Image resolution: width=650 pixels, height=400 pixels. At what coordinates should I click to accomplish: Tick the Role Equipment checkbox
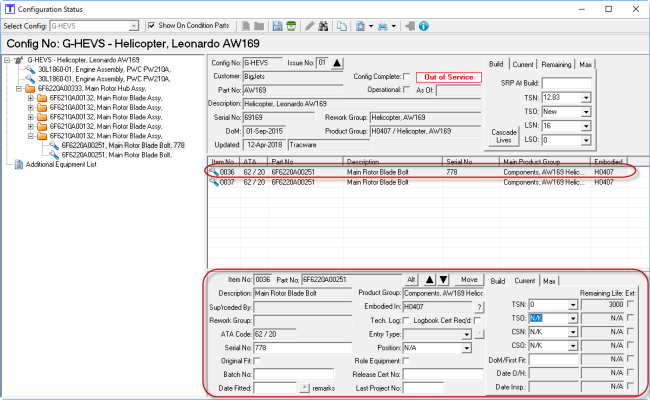point(406,361)
